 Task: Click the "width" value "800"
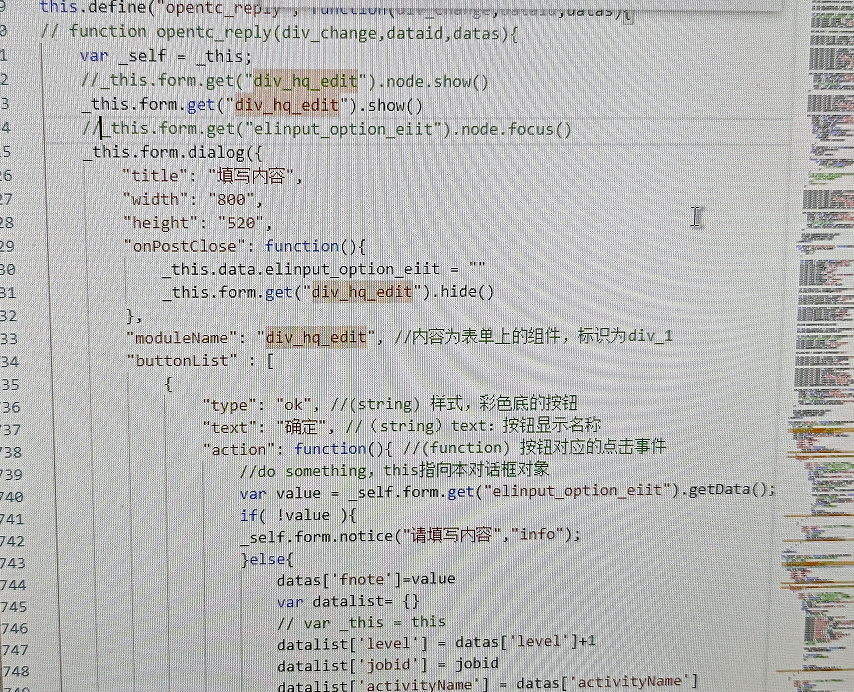point(231,199)
